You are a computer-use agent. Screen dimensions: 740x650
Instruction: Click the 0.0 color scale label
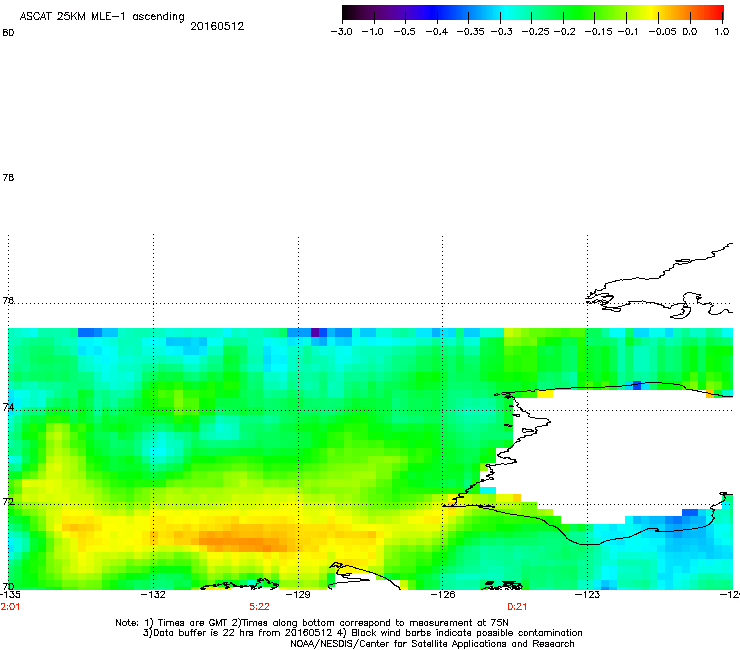(690, 32)
